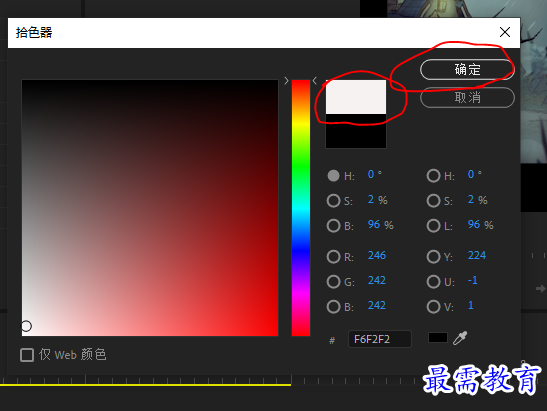547x411 pixels.
Task: Click the U value -1
Action: [473, 280]
